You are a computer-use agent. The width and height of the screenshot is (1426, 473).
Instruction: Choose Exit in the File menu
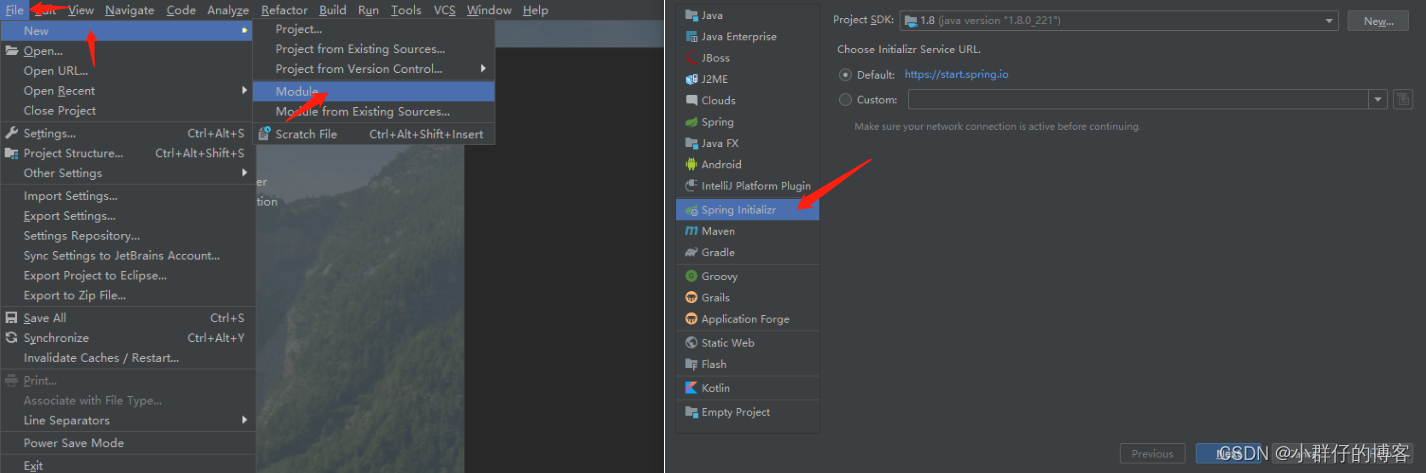[x=127, y=465]
